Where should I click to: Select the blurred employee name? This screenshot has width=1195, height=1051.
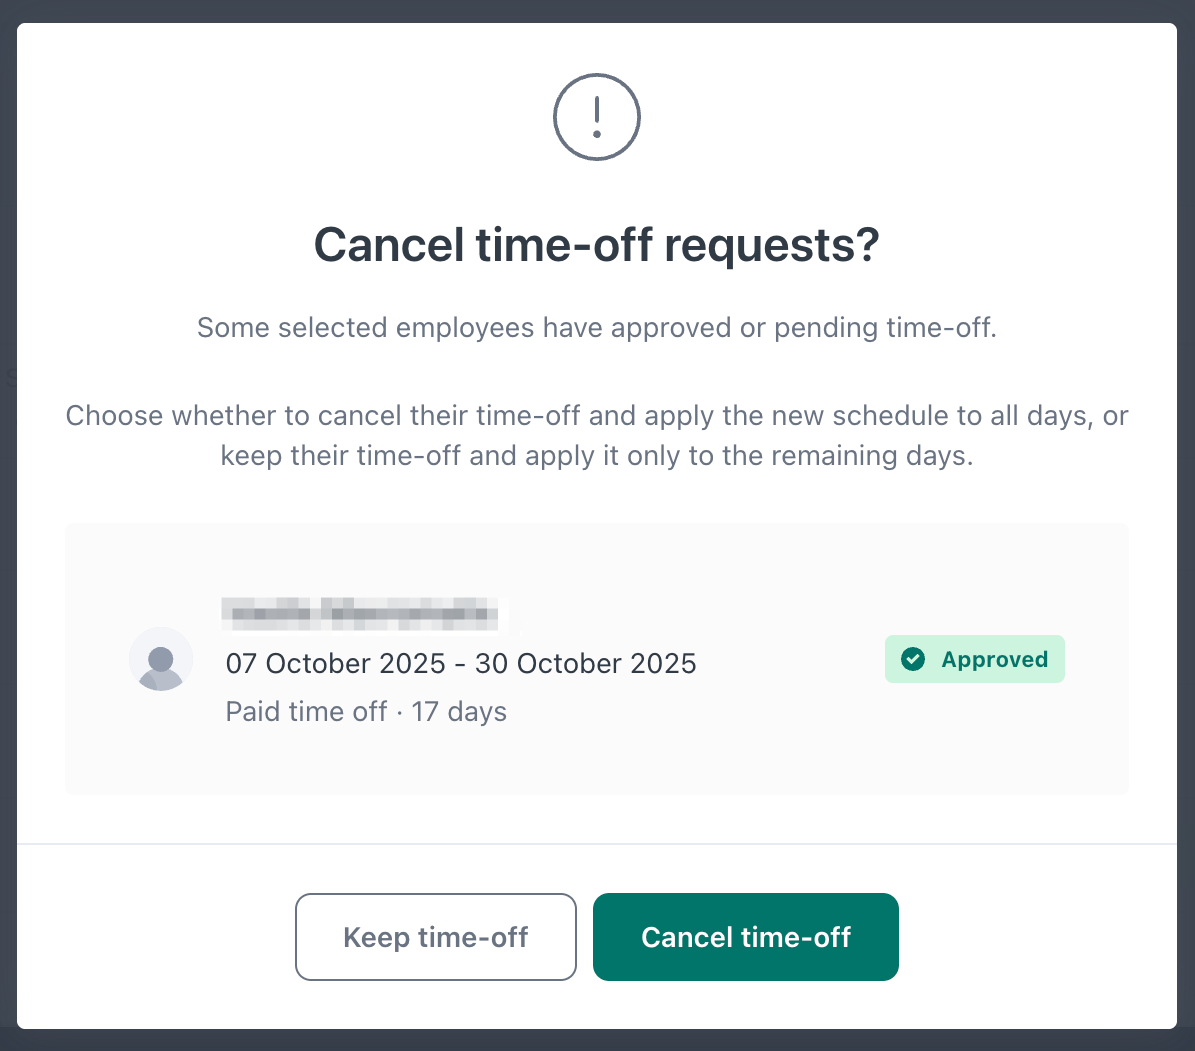coord(361,612)
